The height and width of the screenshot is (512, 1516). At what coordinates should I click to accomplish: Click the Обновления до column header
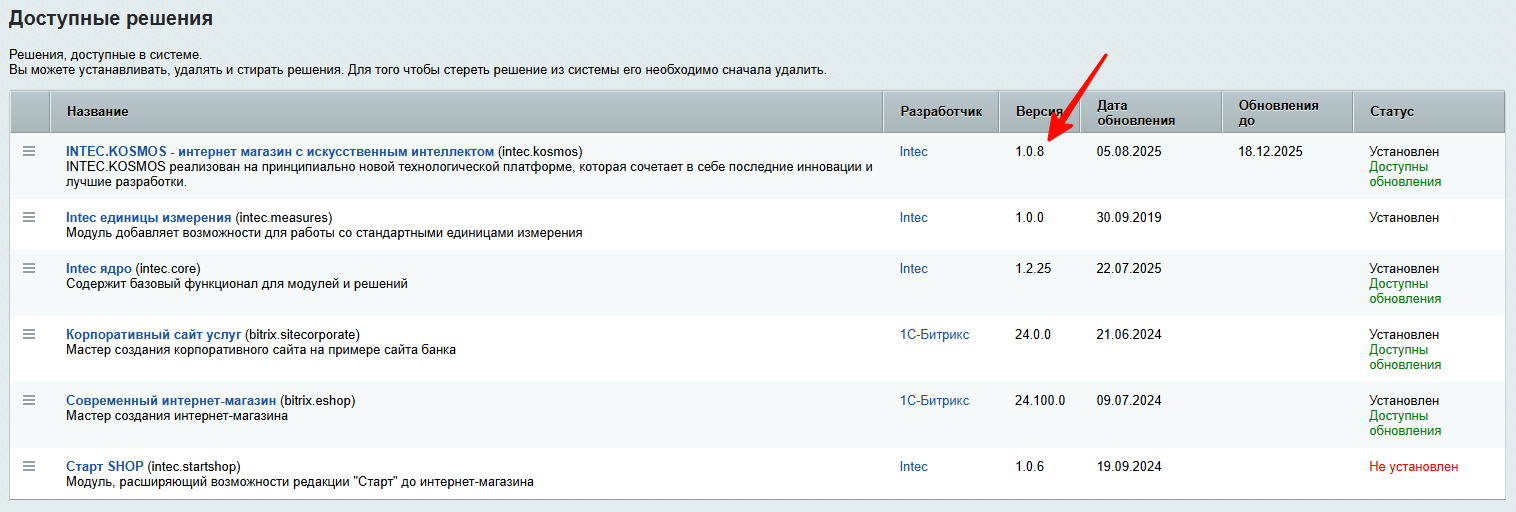(1287, 112)
